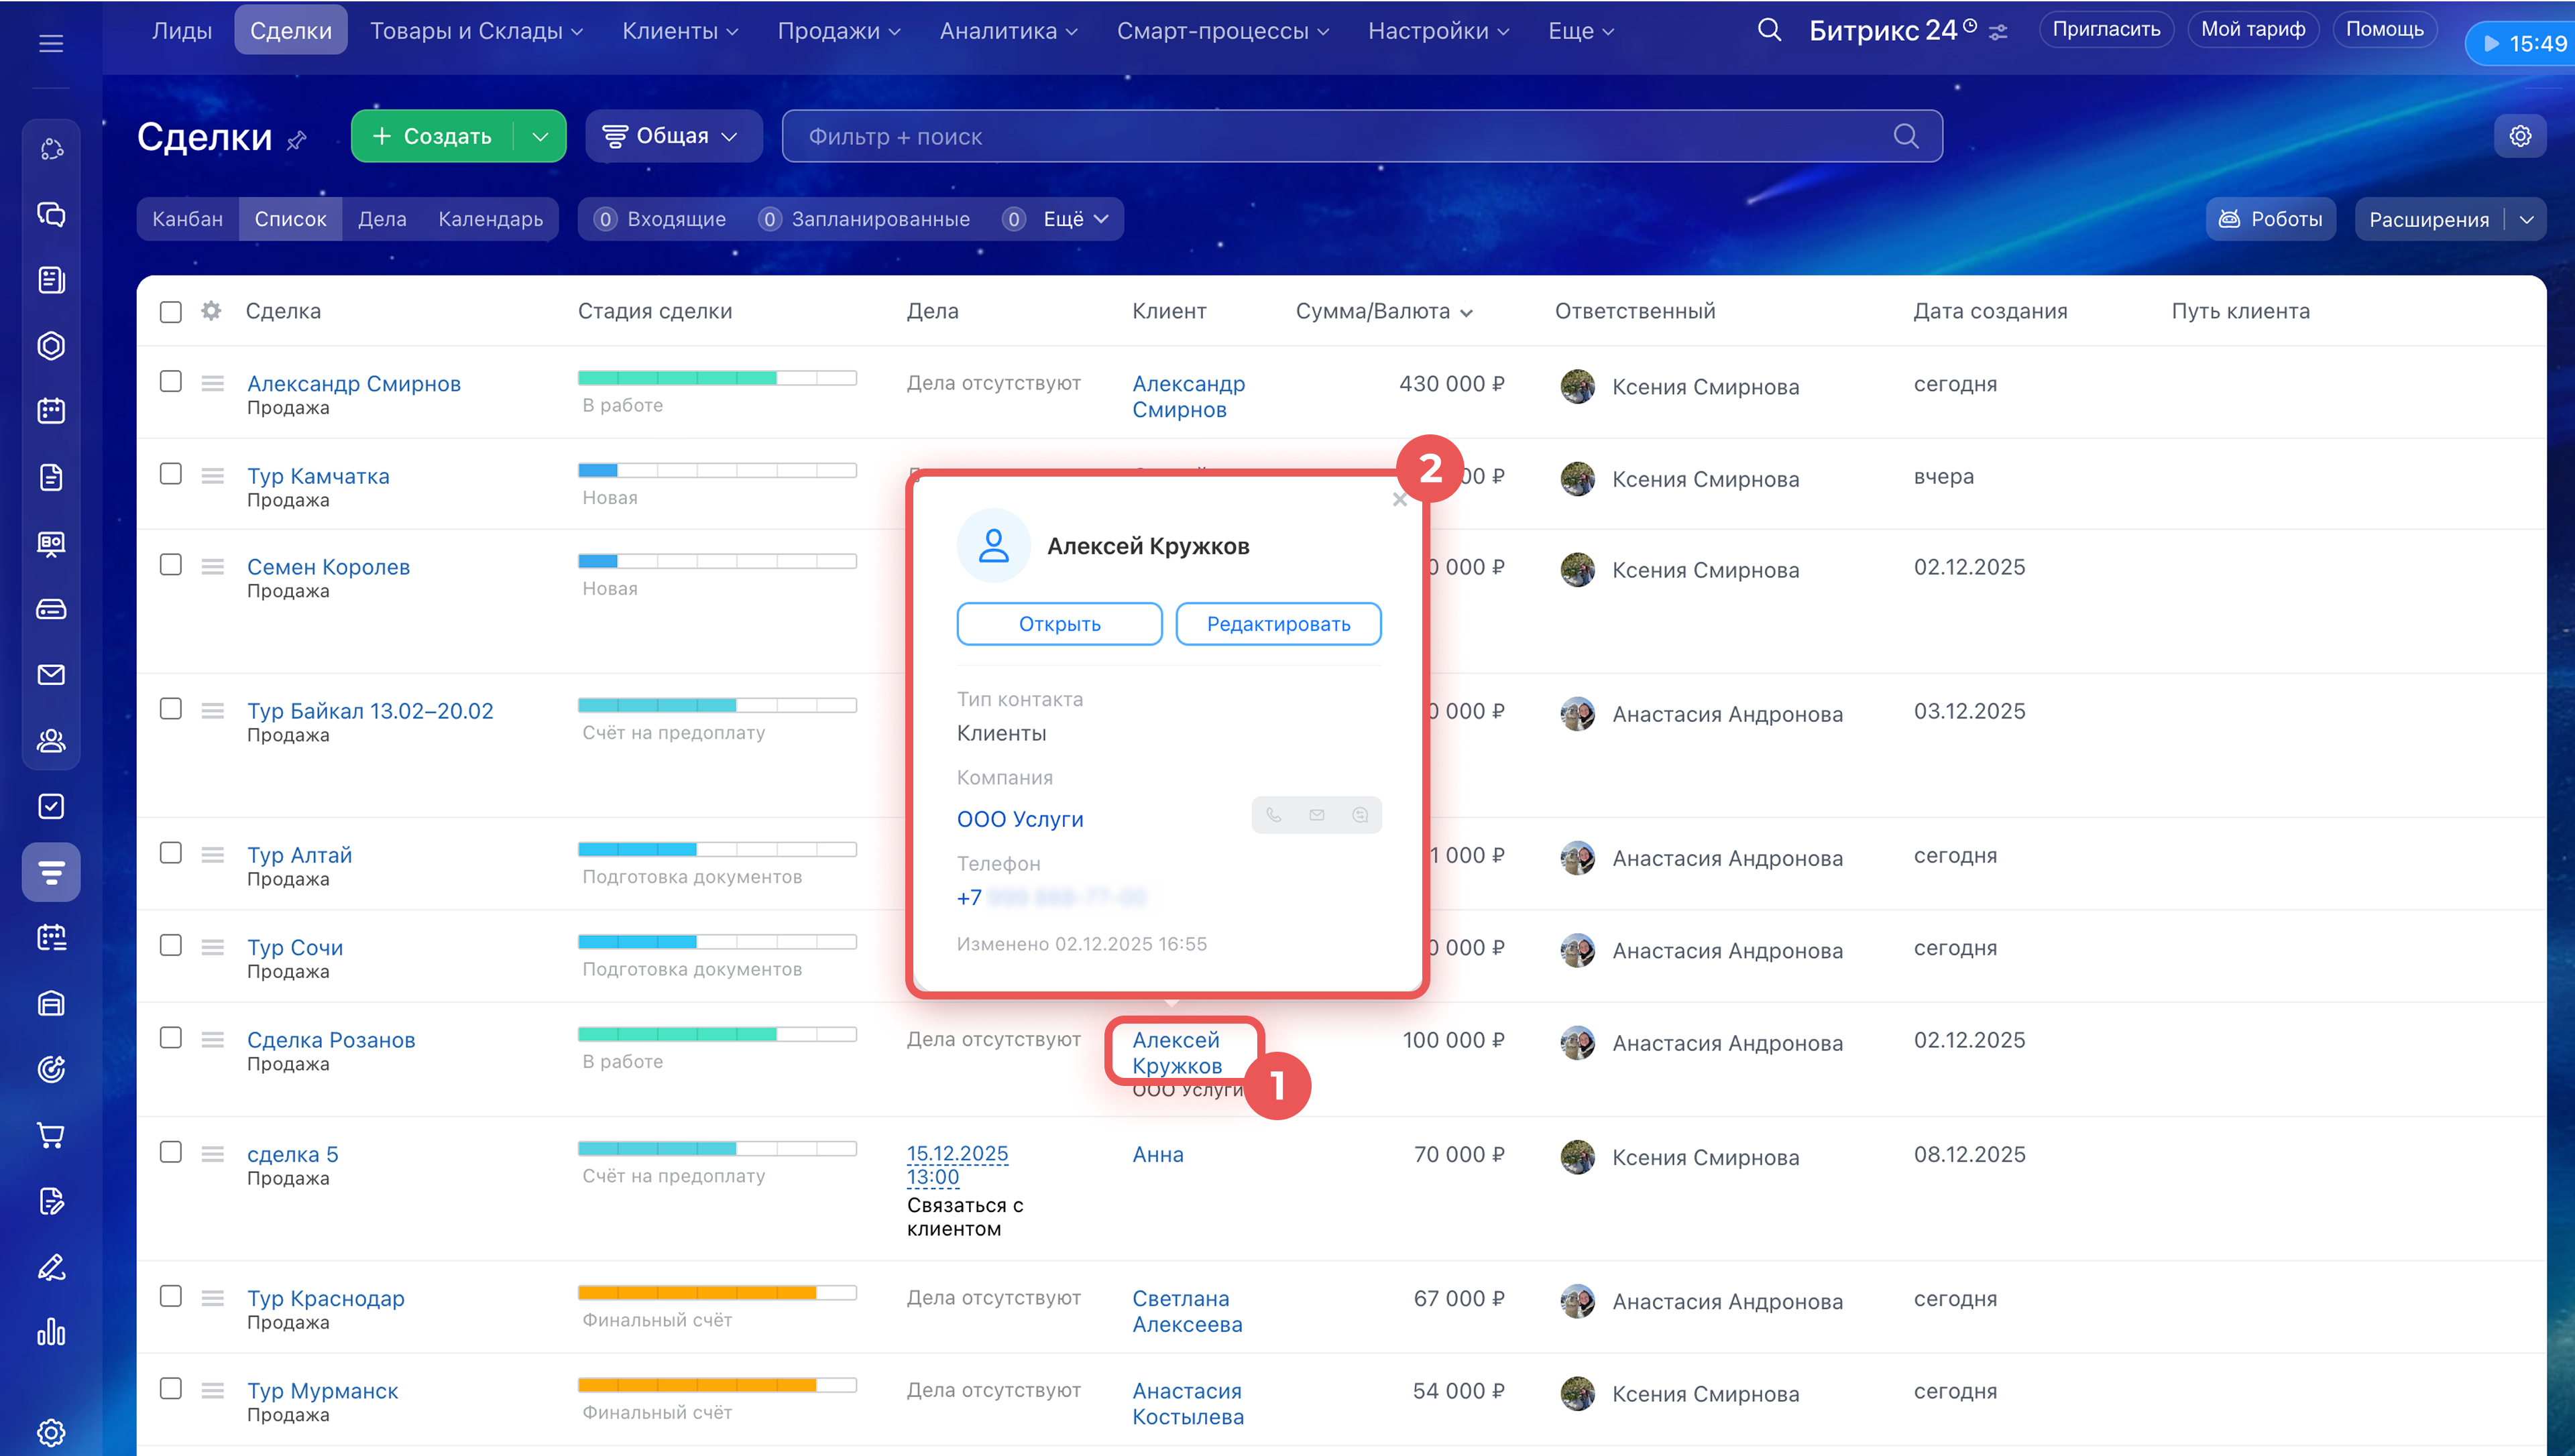Open the shopping cart icon in sidebar
The height and width of the screenshot is (1456, 2575).
tap(51, 1135)
